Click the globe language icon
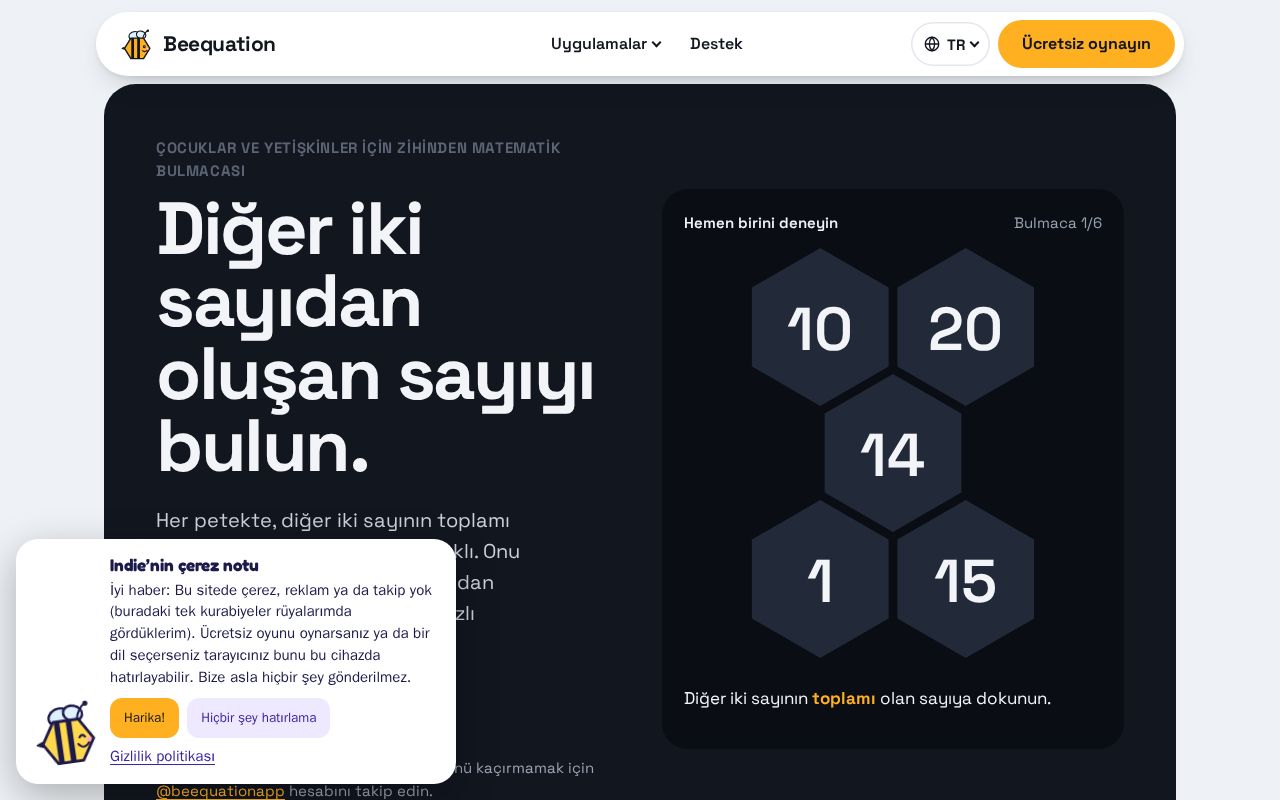The image size is (1280, 800). (x=932, y=44)
